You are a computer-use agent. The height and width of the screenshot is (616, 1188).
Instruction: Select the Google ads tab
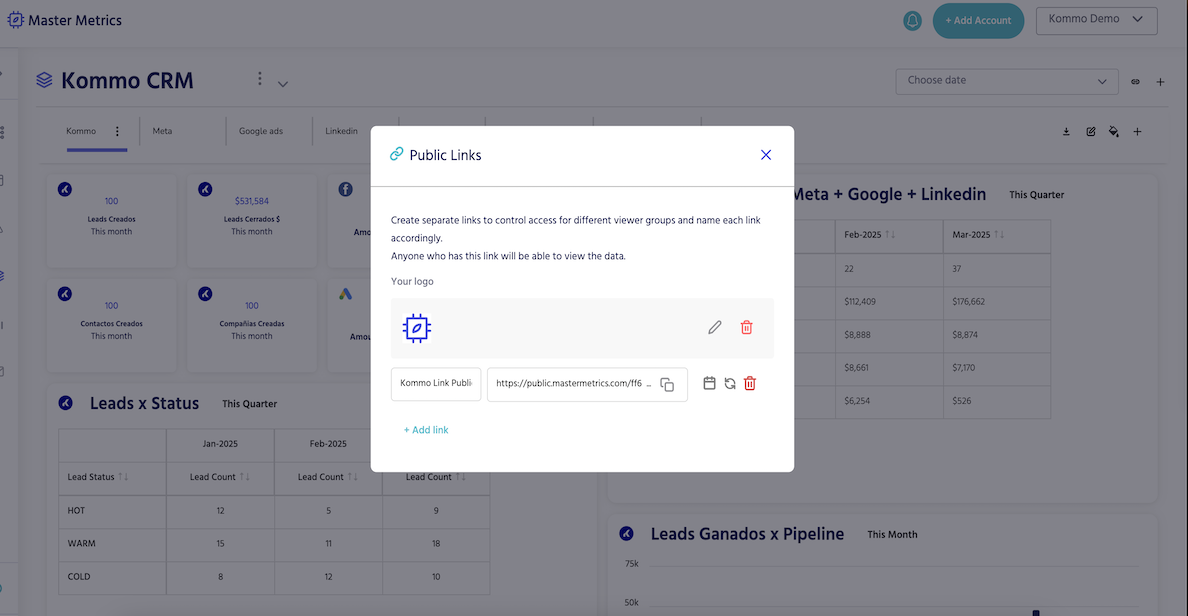click(x=260, y=131)
